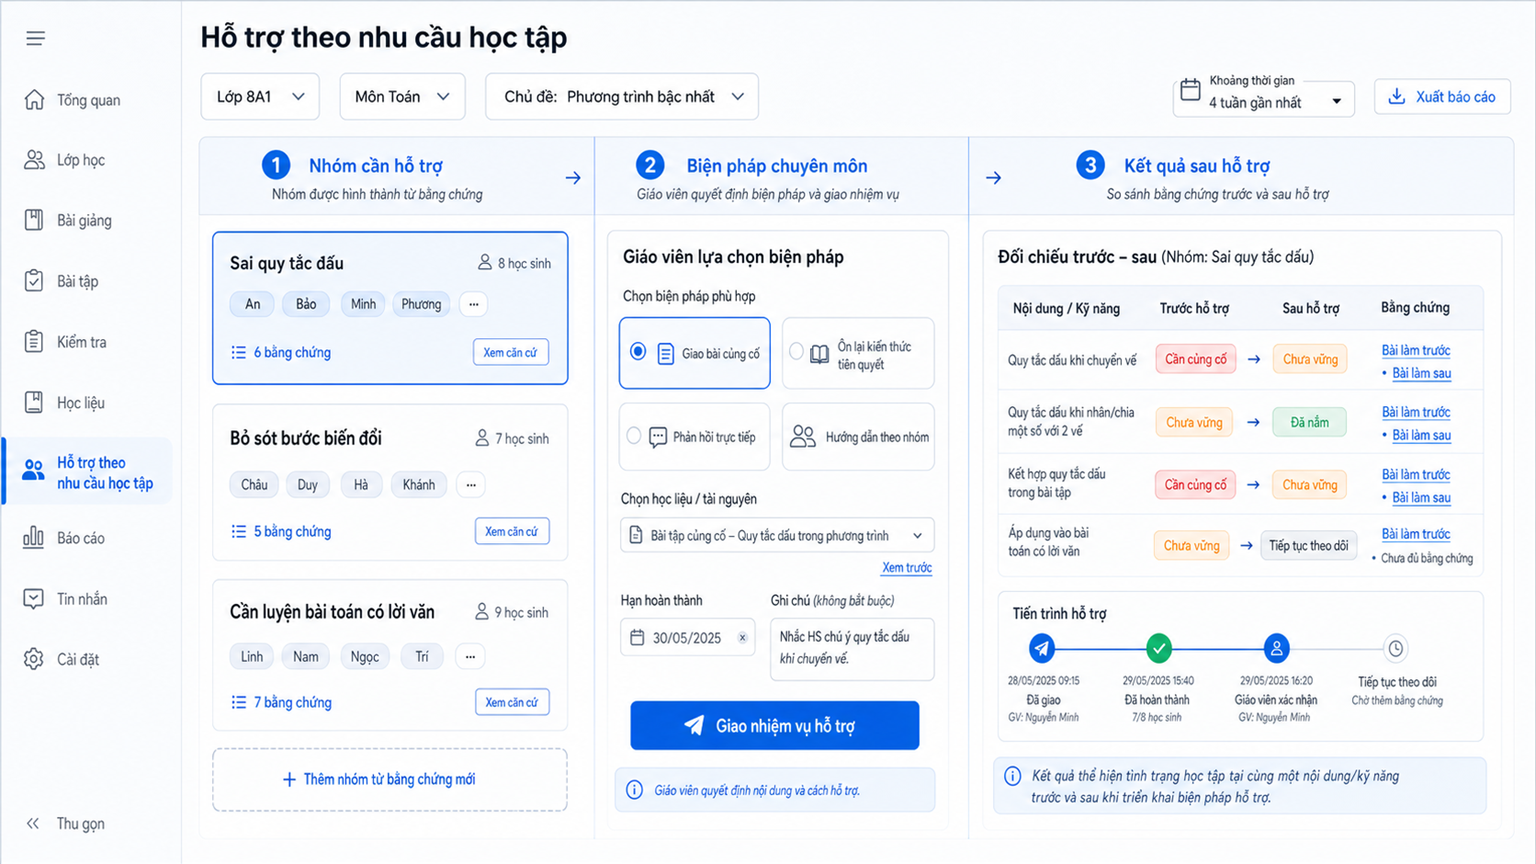
Task: Open the Lớp 8A1 class dropdown
Action: pos(260,96)
